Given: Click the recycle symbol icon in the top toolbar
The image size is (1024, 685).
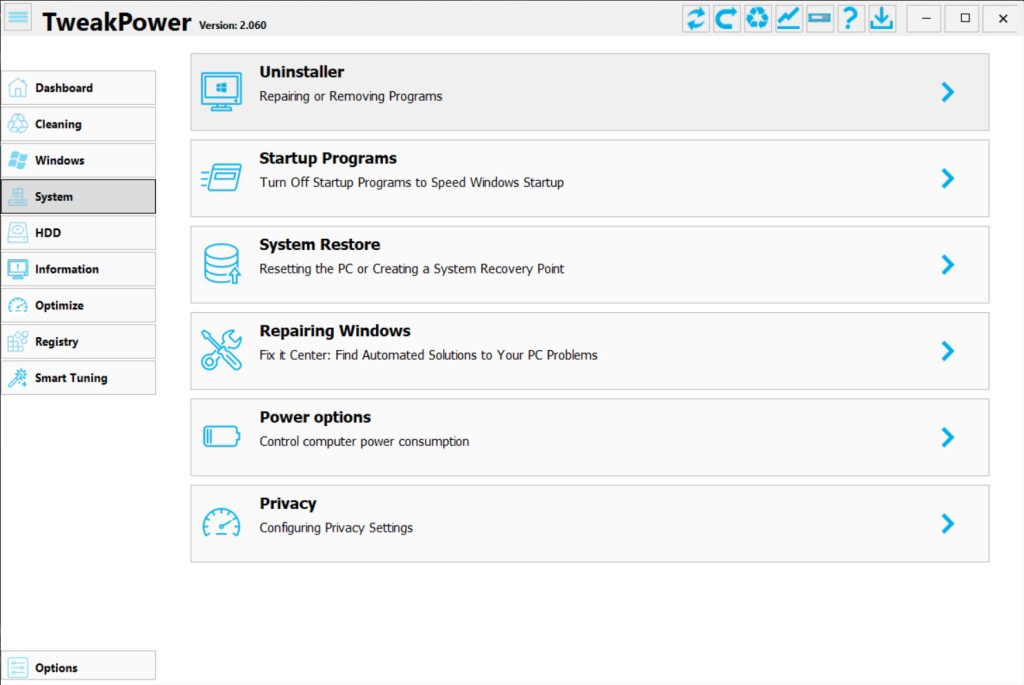Looking at the screenshot, I should pos(758,18).
